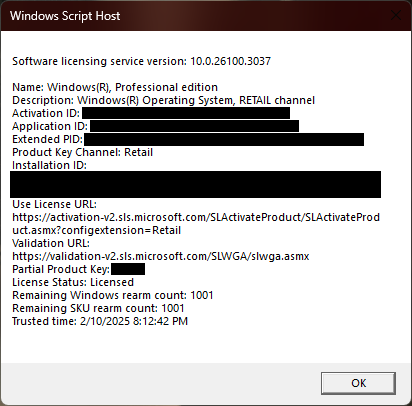This screenshot has width=412, height=406.
Task: Click the Installation ID label
Action: pyautogui.click(x=49, y=165)
